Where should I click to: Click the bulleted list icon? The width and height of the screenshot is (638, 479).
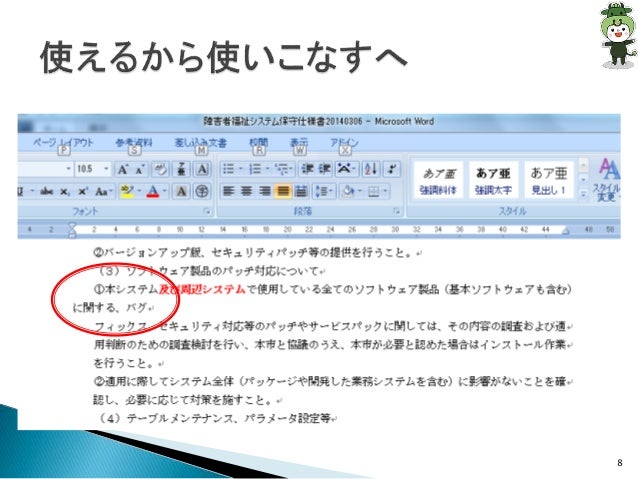point(229,169)
